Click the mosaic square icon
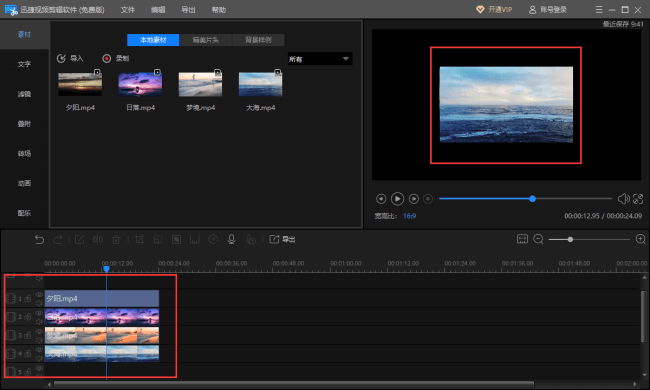The height and width of the screenshot is (390, 650). [177, 240]
